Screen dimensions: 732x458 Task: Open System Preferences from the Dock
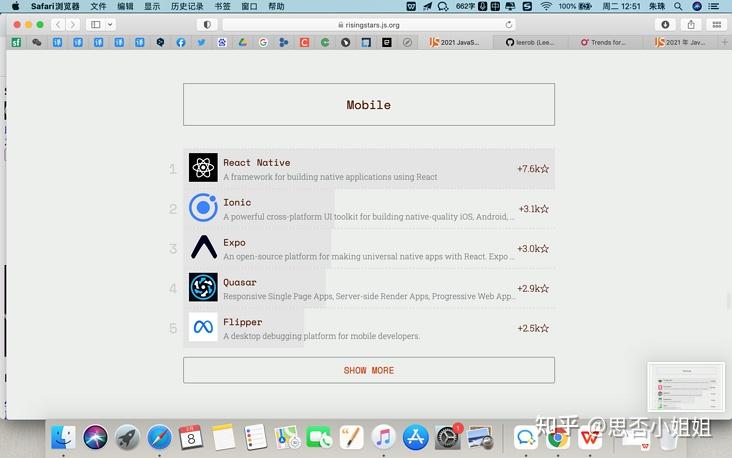(448, 437)
